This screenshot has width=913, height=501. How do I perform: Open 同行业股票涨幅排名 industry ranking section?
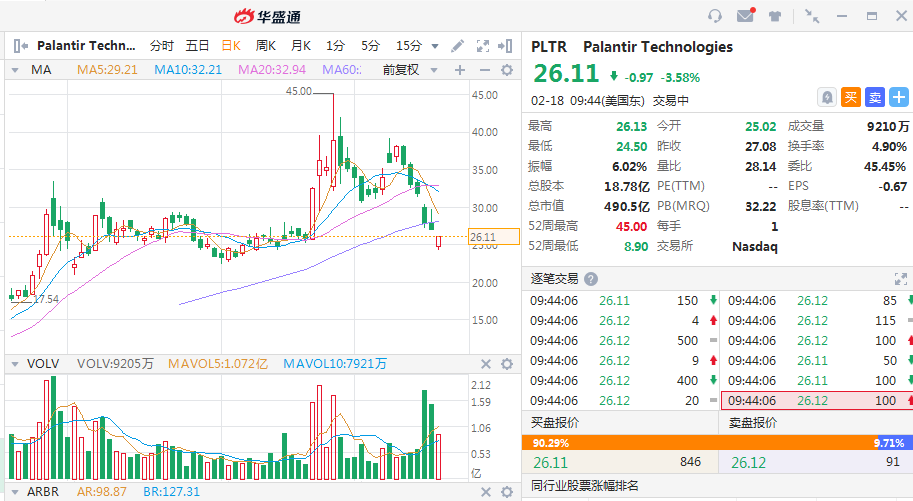pos(585,486)
